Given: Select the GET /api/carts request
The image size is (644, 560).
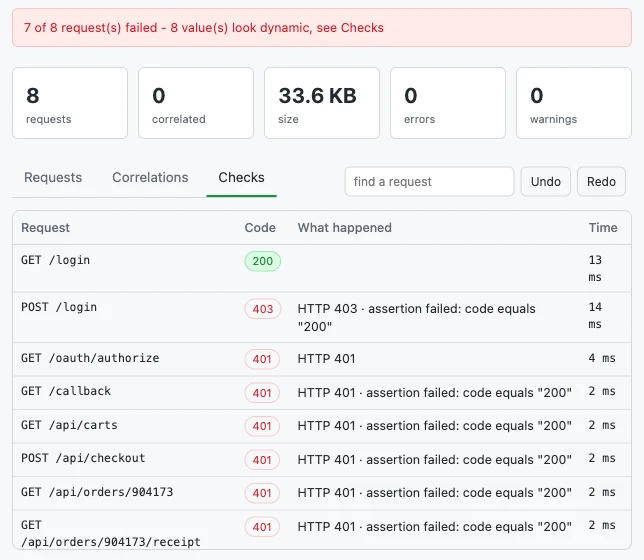Looking at the screenshot, I should coord(322,426).
